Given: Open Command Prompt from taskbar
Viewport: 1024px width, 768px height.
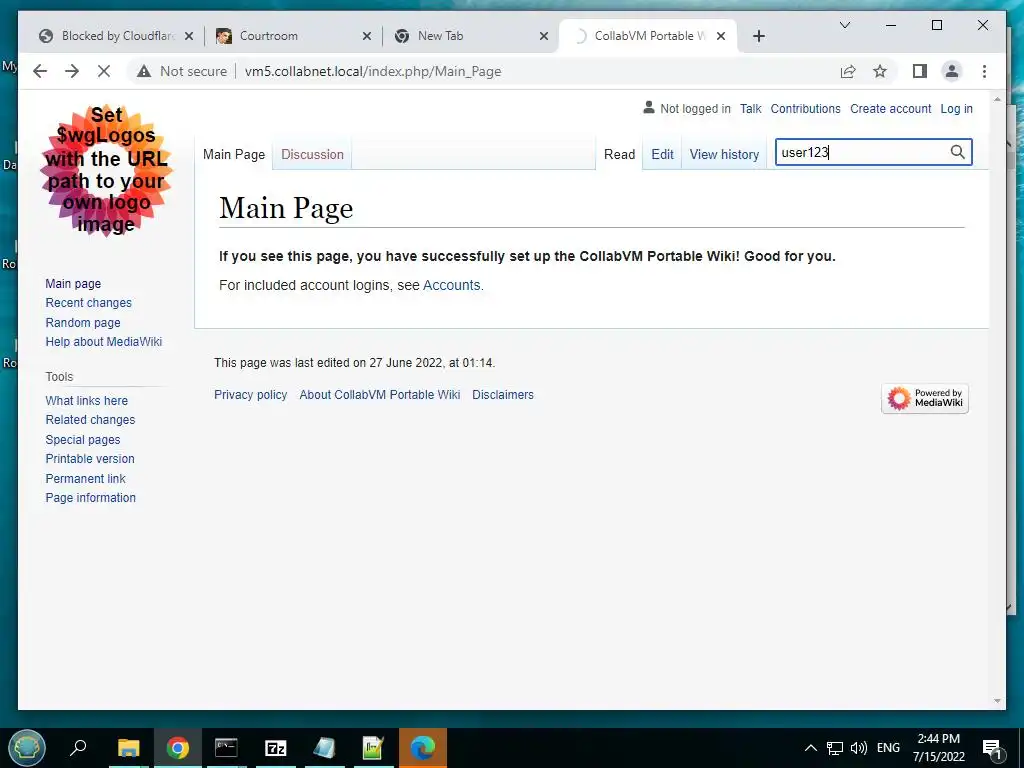Looking at the screenshot, I should coord(226,748).
